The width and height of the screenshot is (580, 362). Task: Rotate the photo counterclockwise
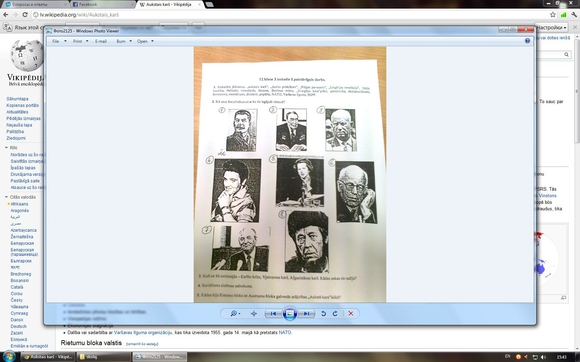[323, 314]
